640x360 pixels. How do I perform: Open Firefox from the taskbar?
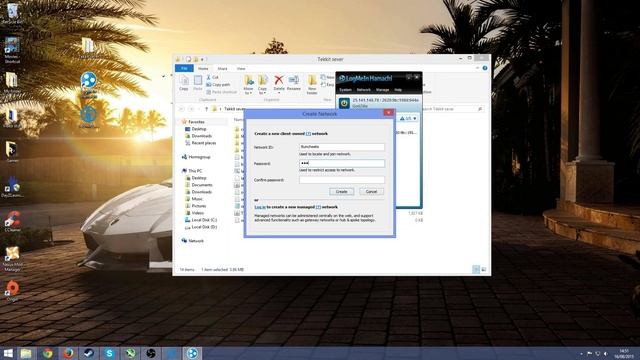69,353
